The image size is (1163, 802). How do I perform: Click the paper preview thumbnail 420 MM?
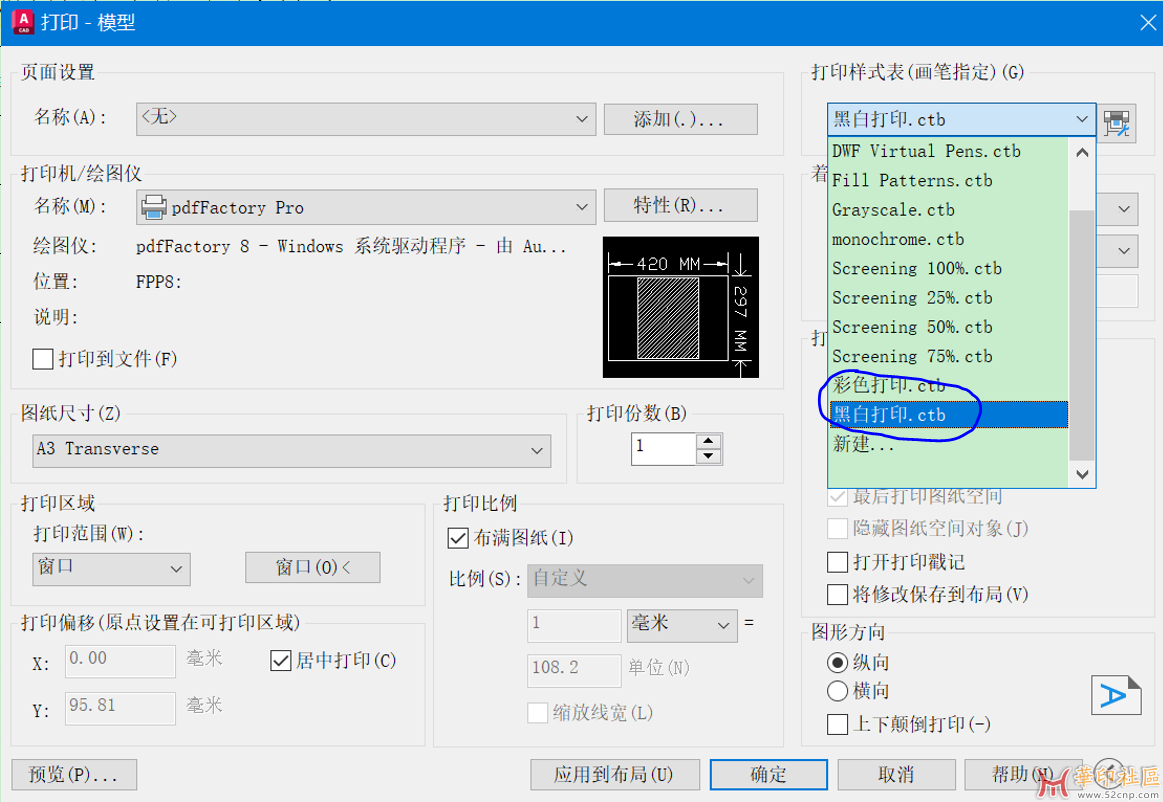(680, 307)
